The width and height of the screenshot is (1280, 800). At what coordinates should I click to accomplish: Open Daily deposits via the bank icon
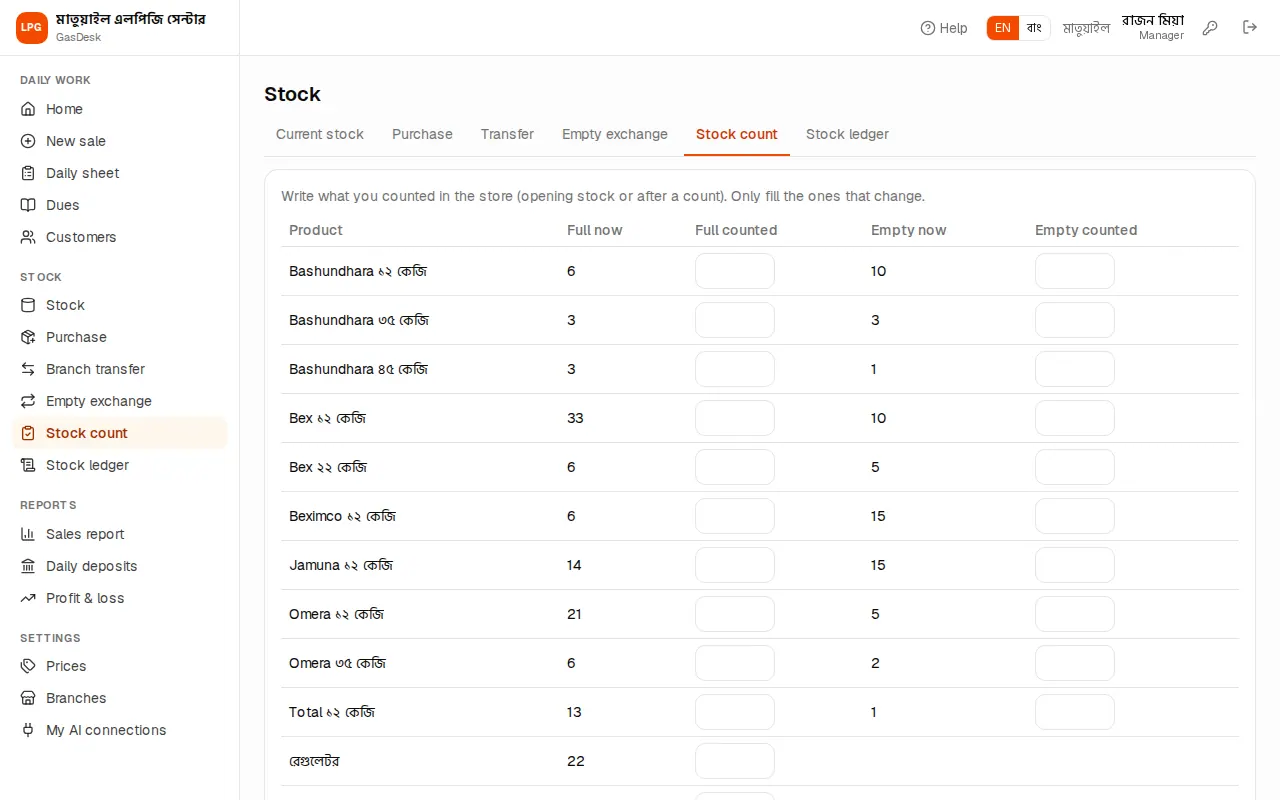point(28,566)
